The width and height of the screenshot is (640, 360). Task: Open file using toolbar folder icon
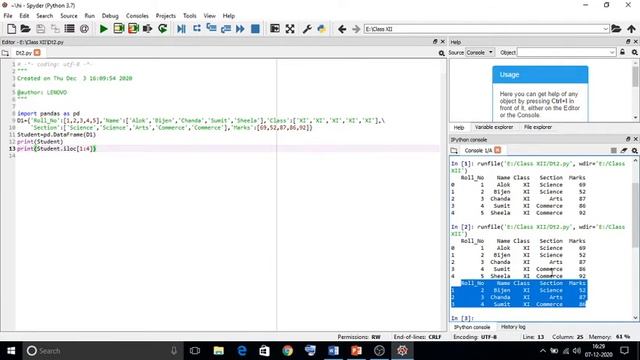click(x=25, y=29)
